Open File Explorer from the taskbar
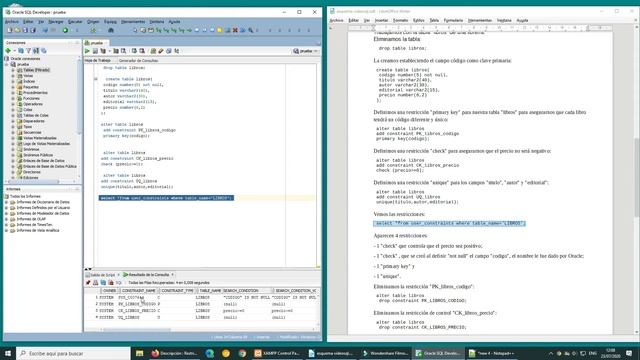 (140, 353)
